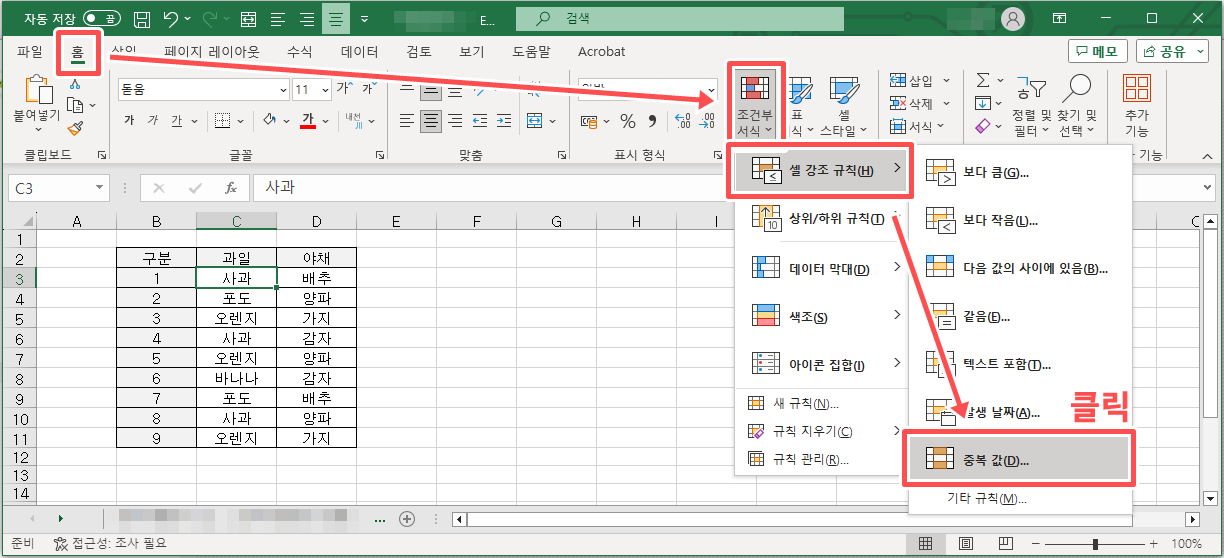1224x558 pixels.
Task: Toggle underline formatting
Action: coord(177,120)
